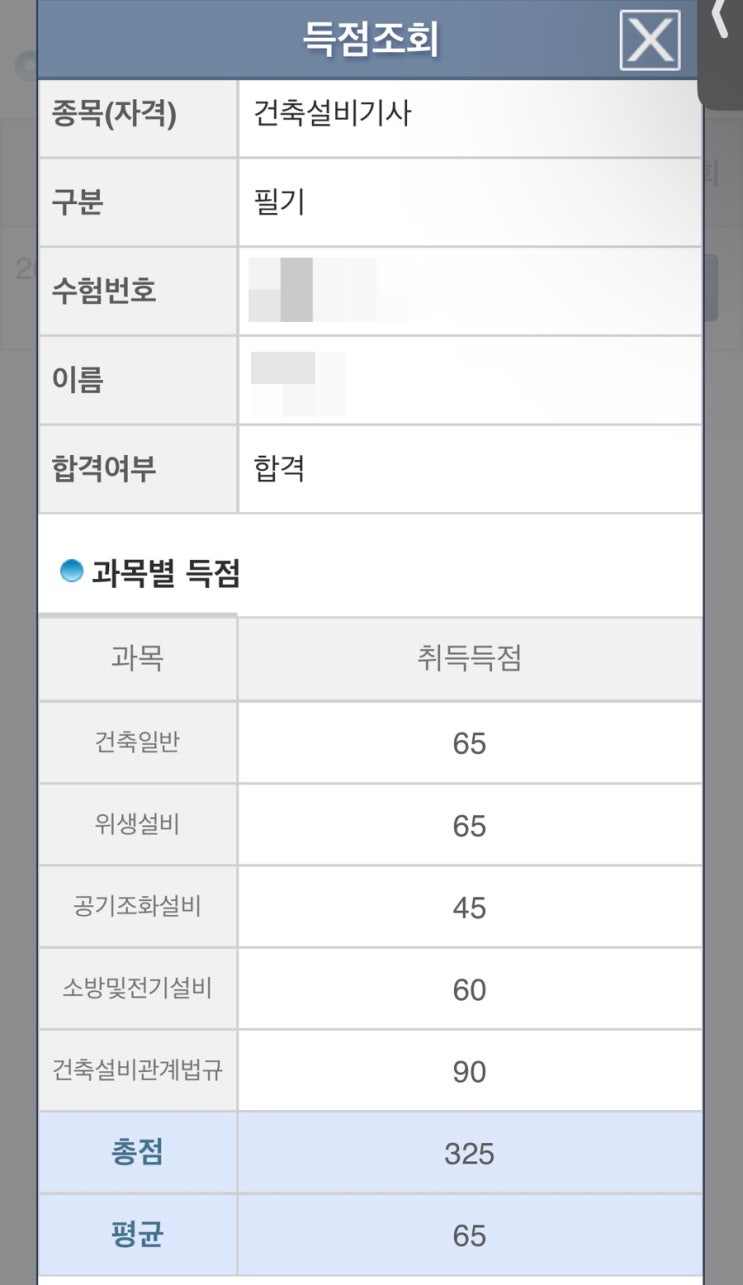Click the 과목 column header
The image size is (743, 1285).
pos(138,659)
